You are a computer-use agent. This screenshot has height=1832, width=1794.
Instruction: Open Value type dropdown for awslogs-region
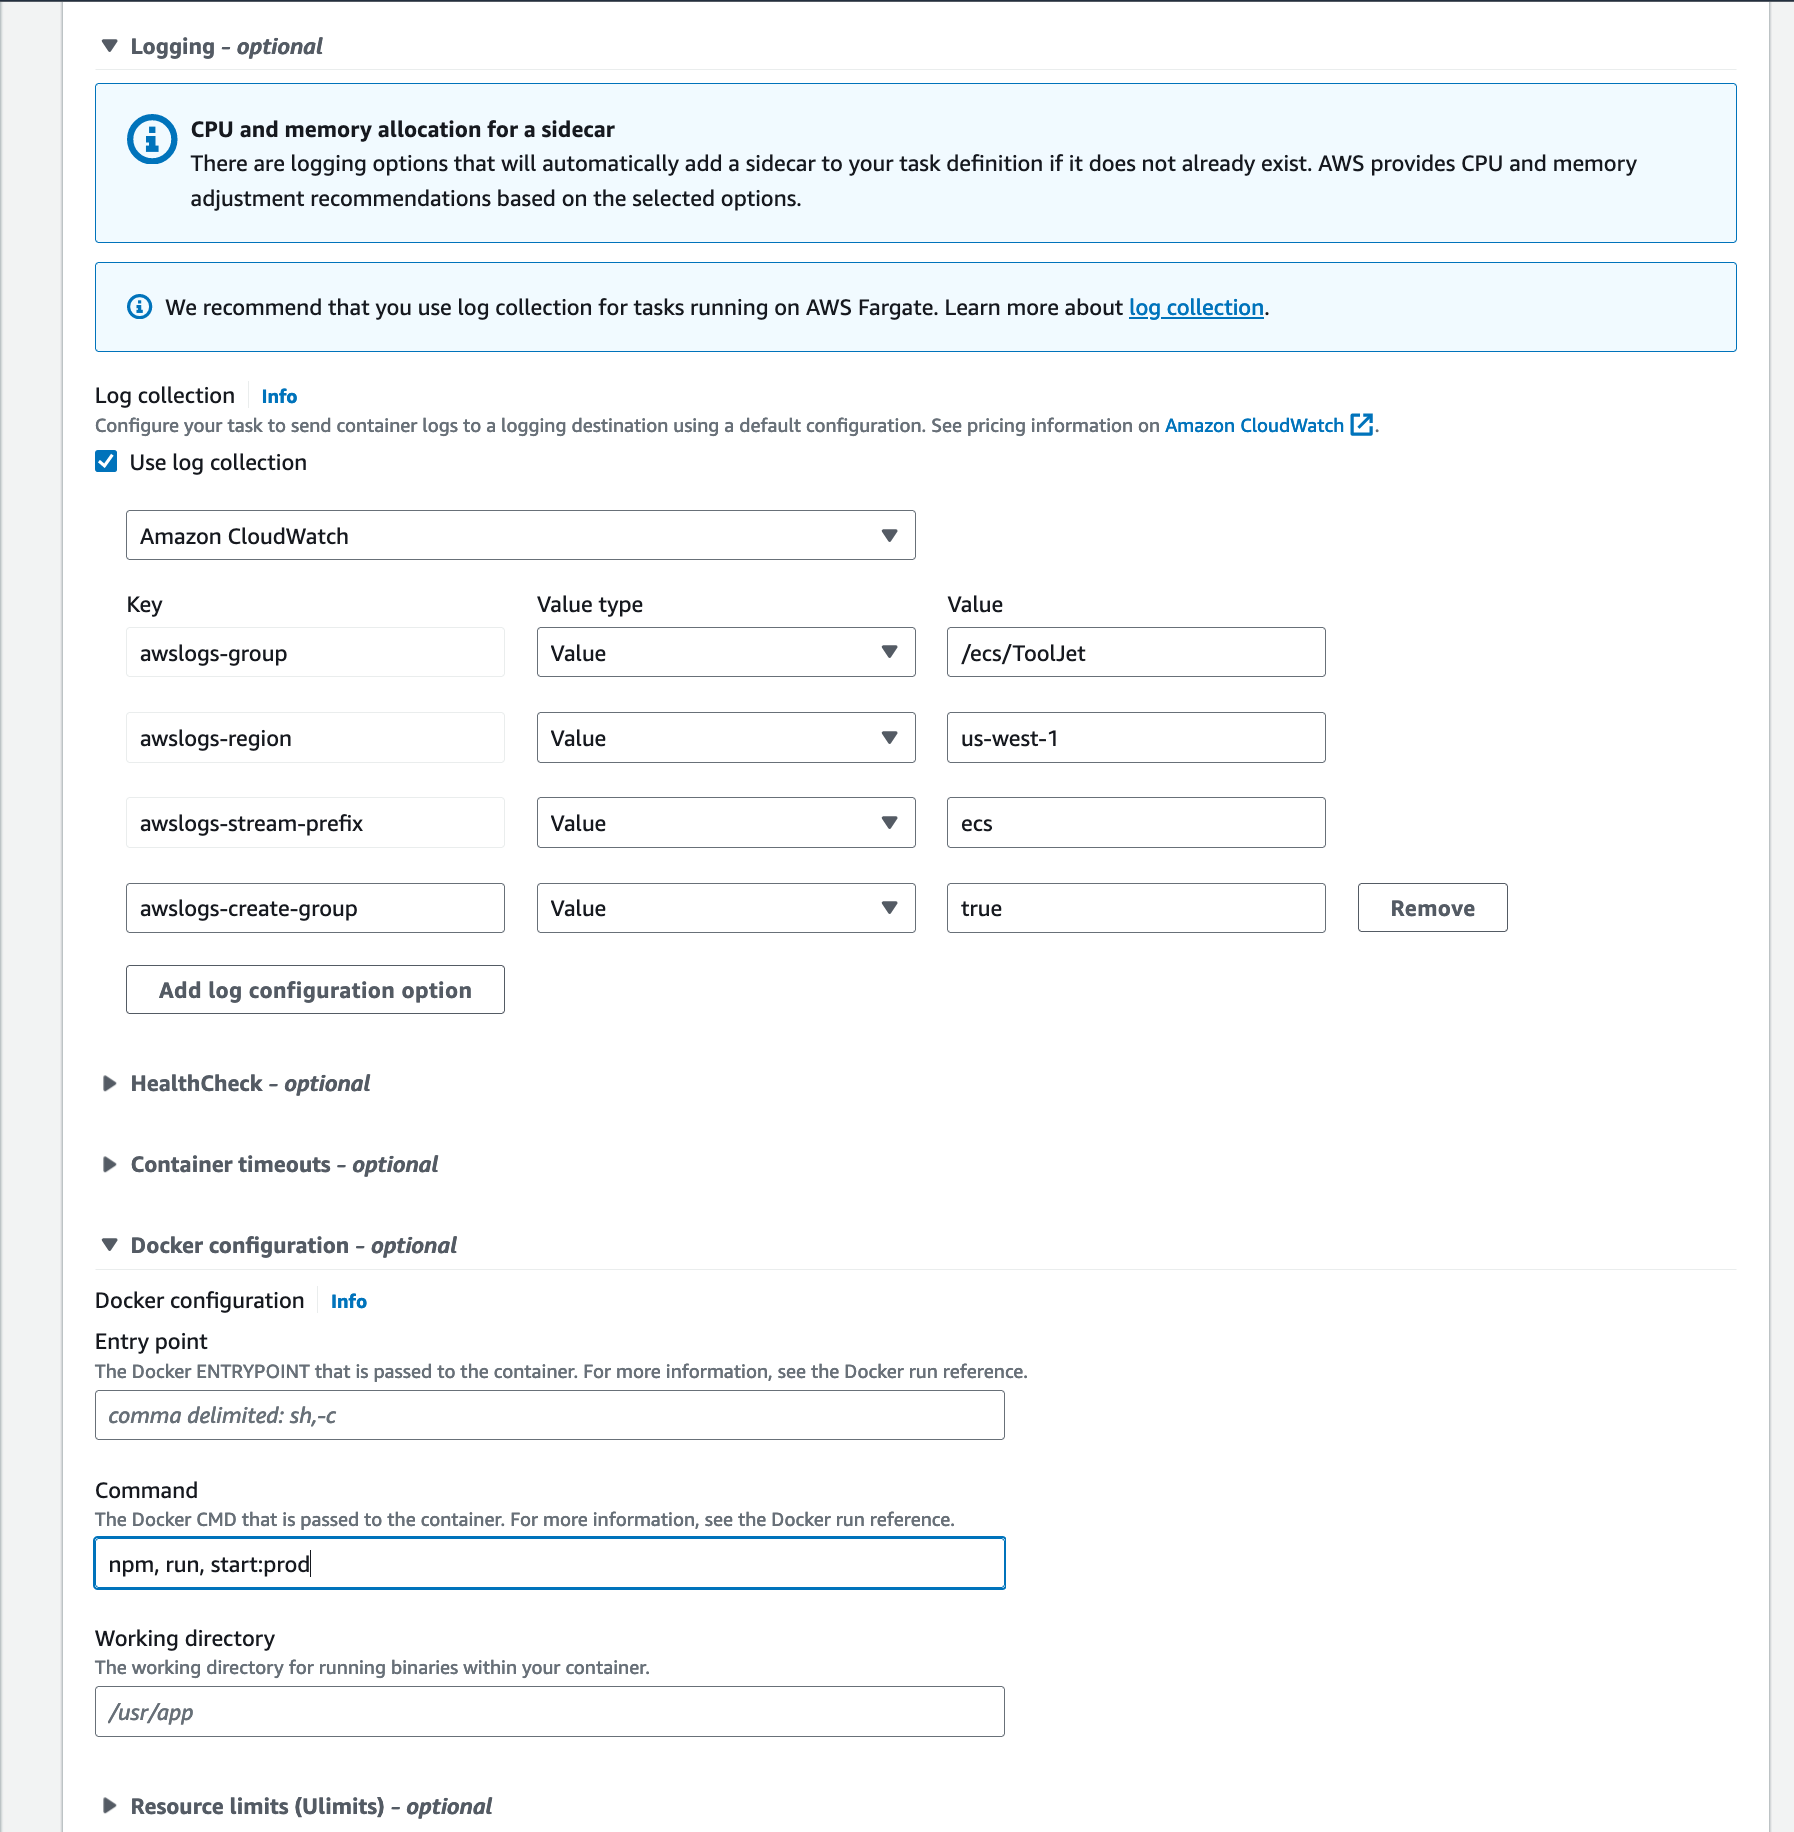click(x=725, y=738)
